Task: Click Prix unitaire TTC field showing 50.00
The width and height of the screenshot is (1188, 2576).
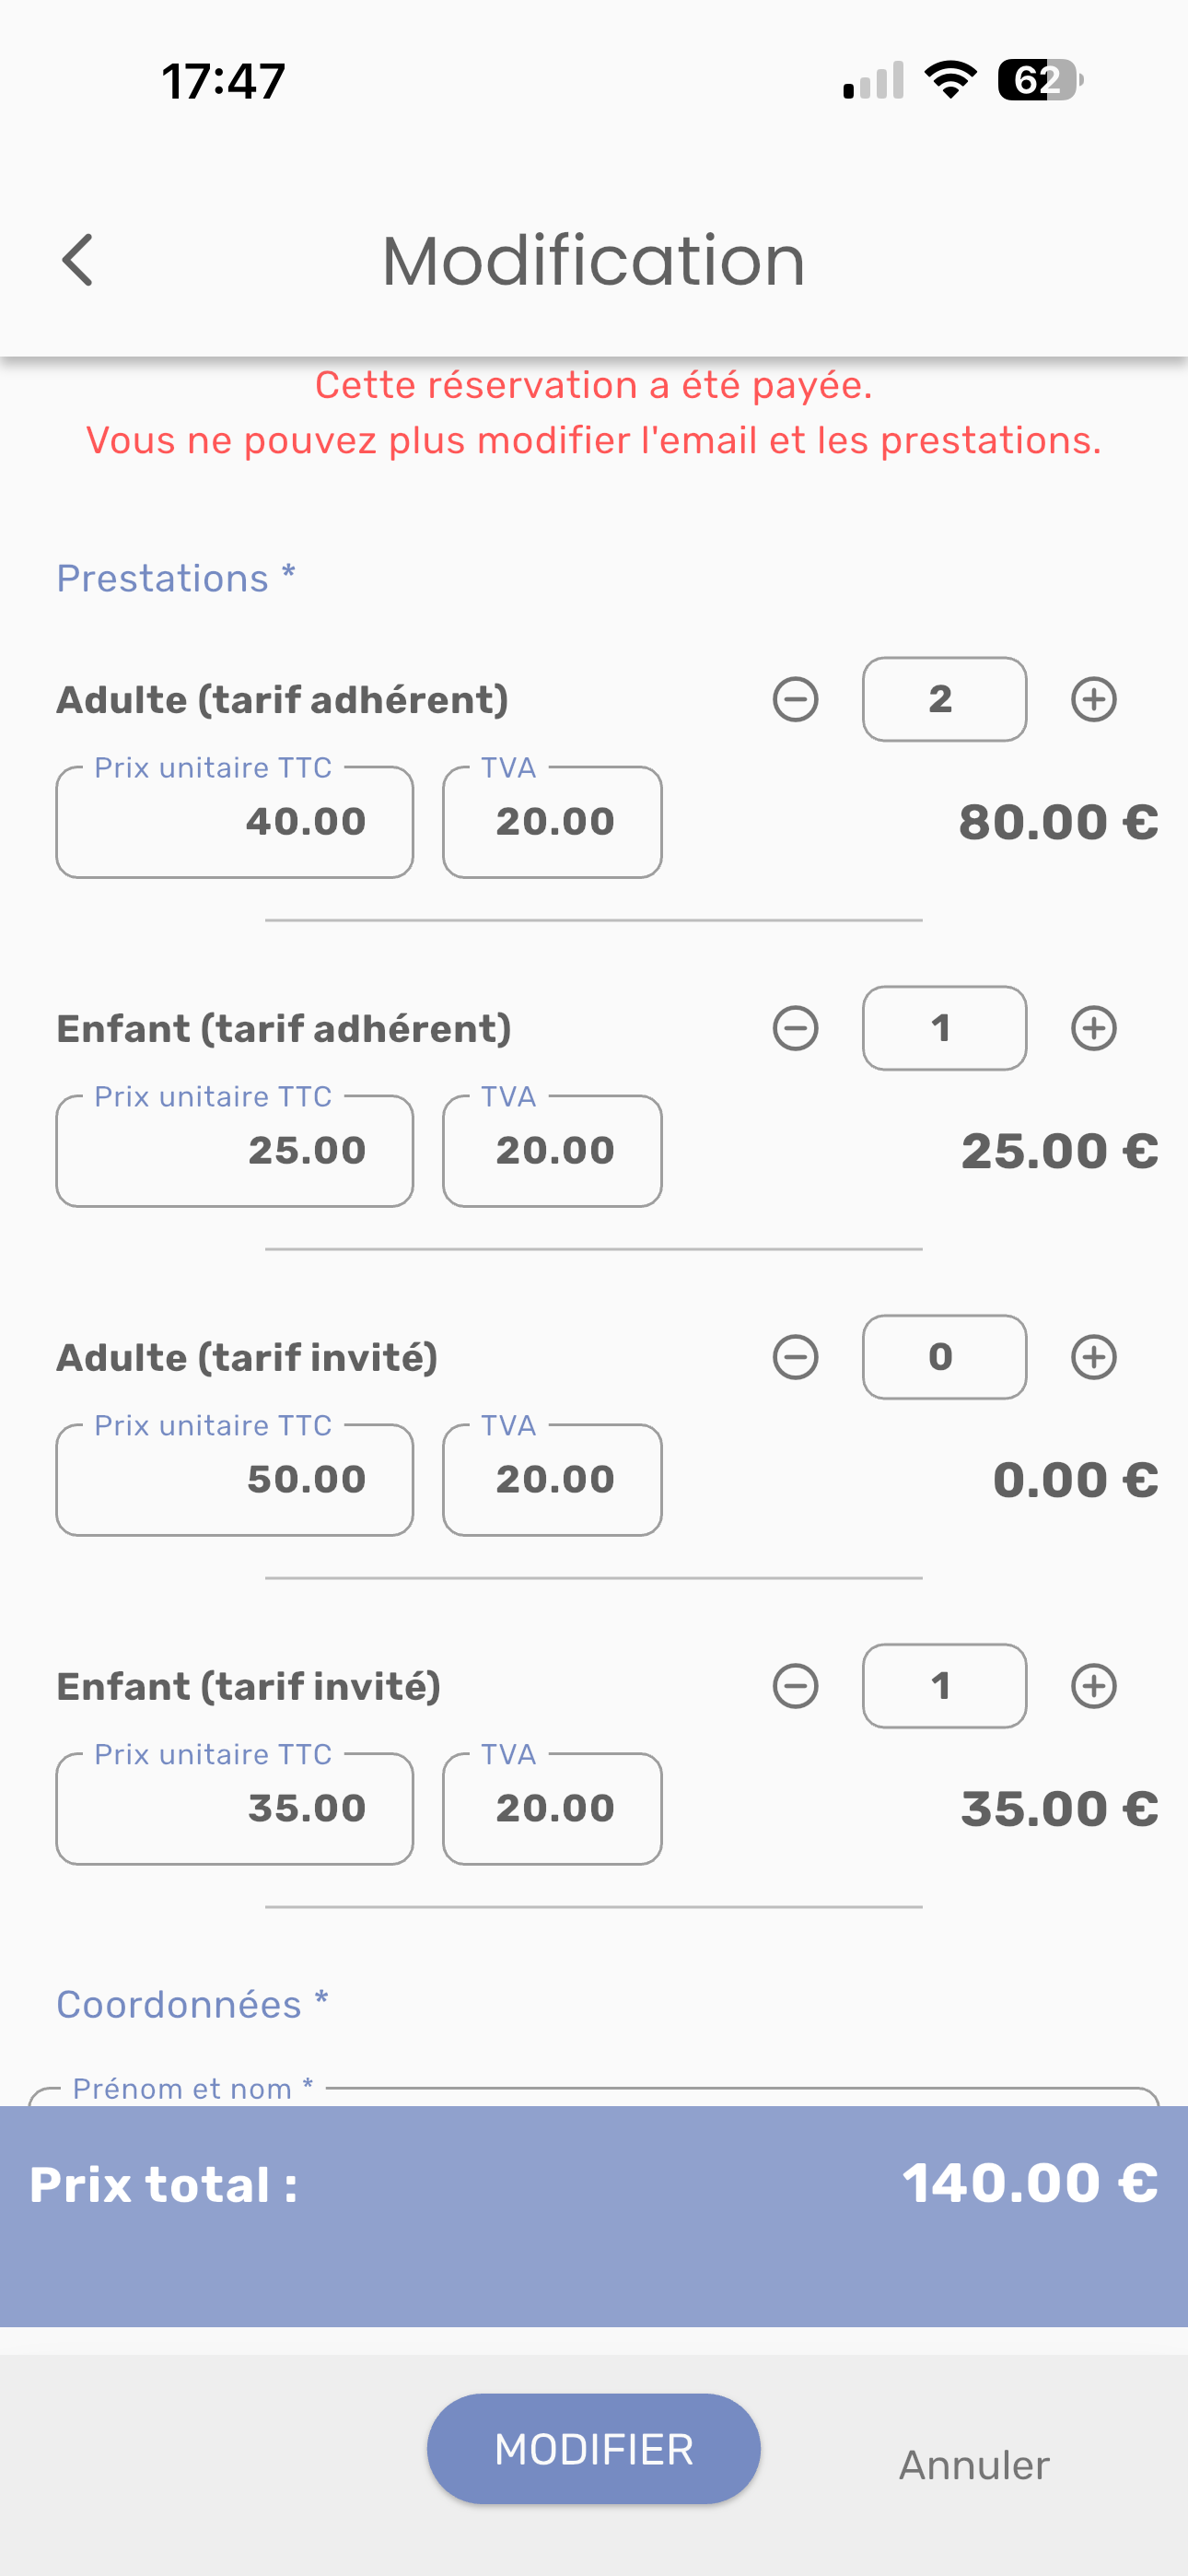Action: (235, 1481)
